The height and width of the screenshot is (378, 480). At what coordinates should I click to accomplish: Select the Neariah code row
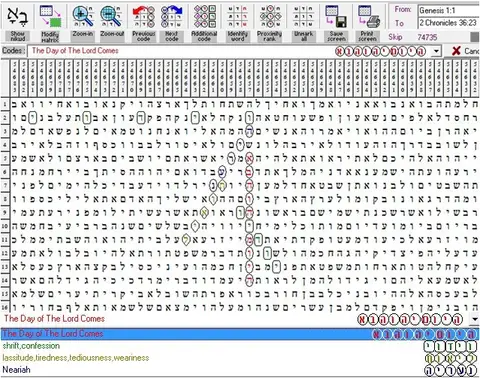pyautogui.click(x=240, y=370)
